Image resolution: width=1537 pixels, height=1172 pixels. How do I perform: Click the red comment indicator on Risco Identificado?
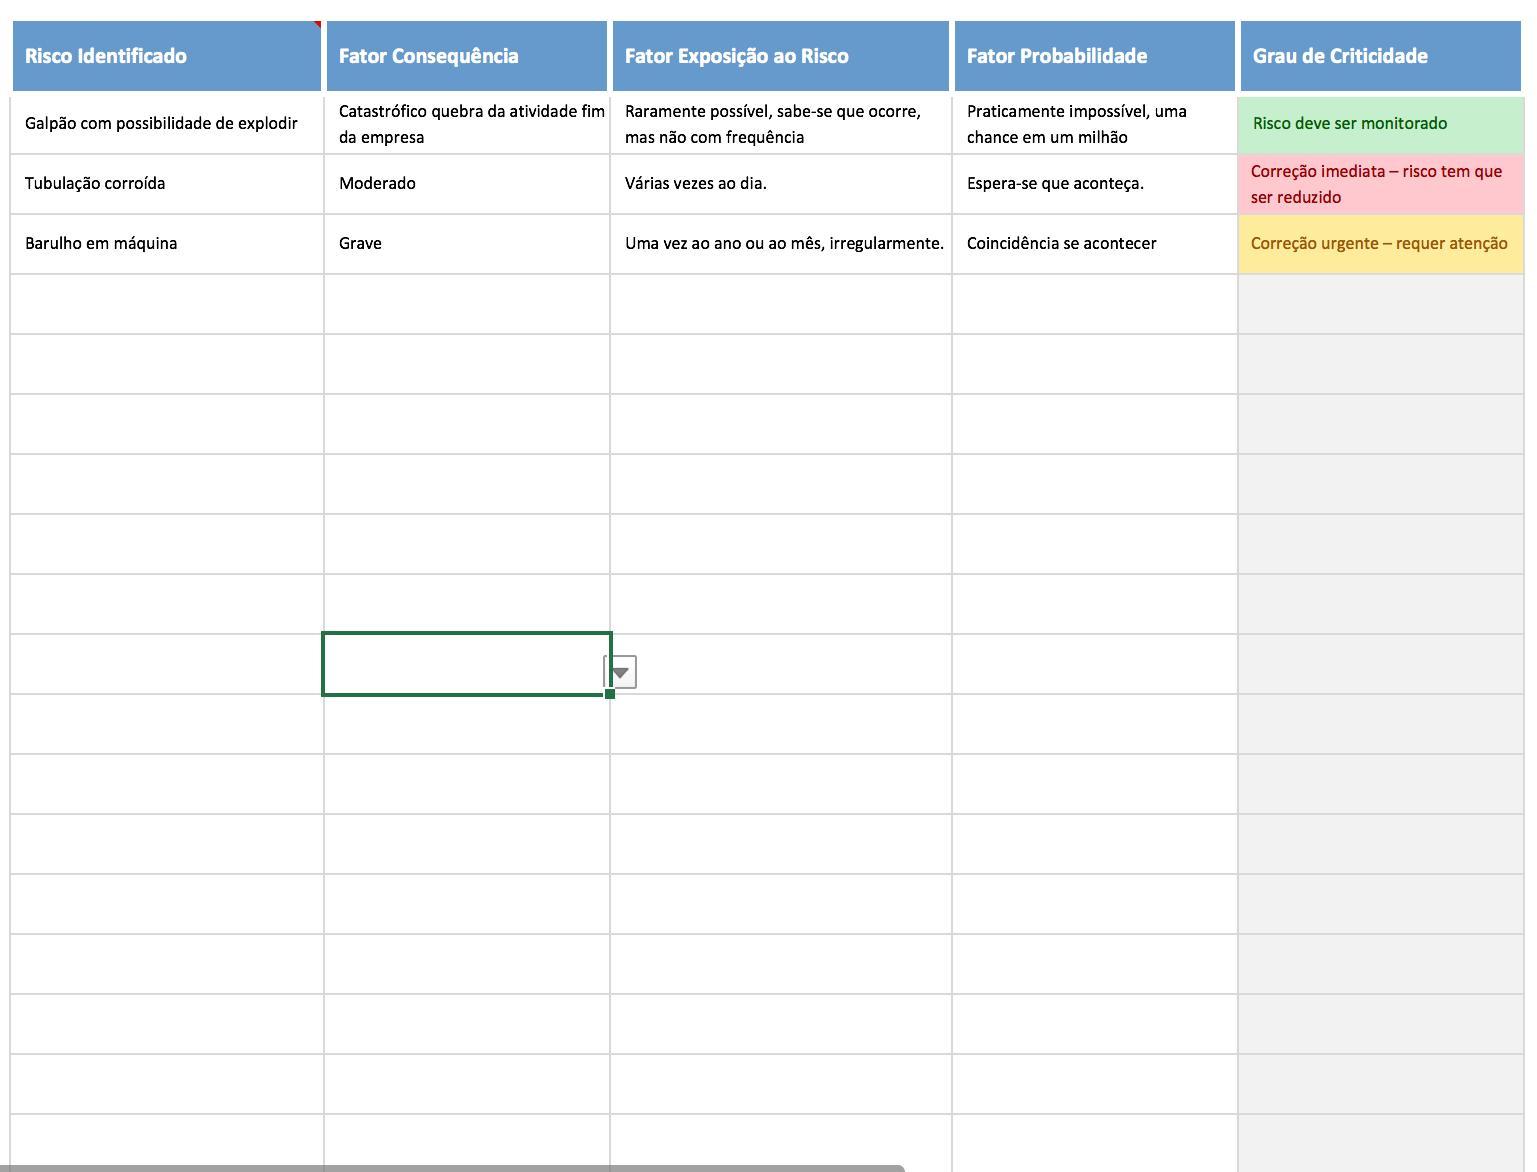tap(317, 24)
